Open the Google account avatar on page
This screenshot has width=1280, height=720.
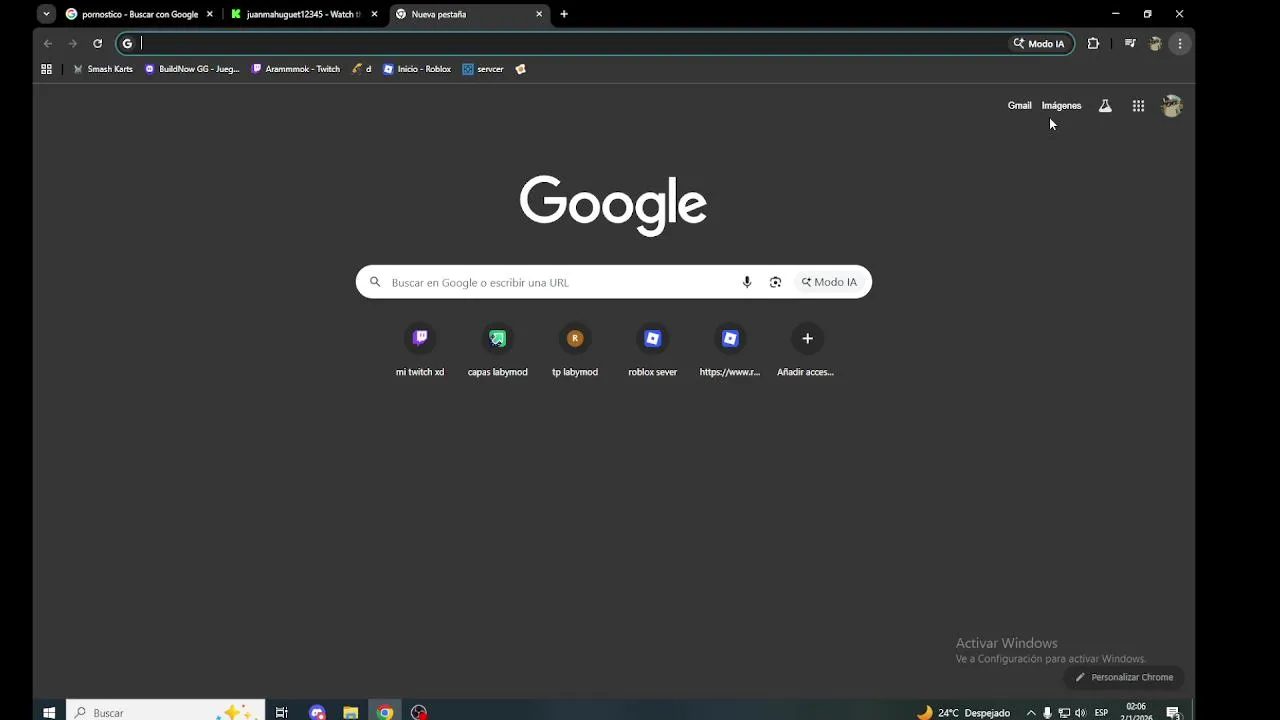[1172, 106]
